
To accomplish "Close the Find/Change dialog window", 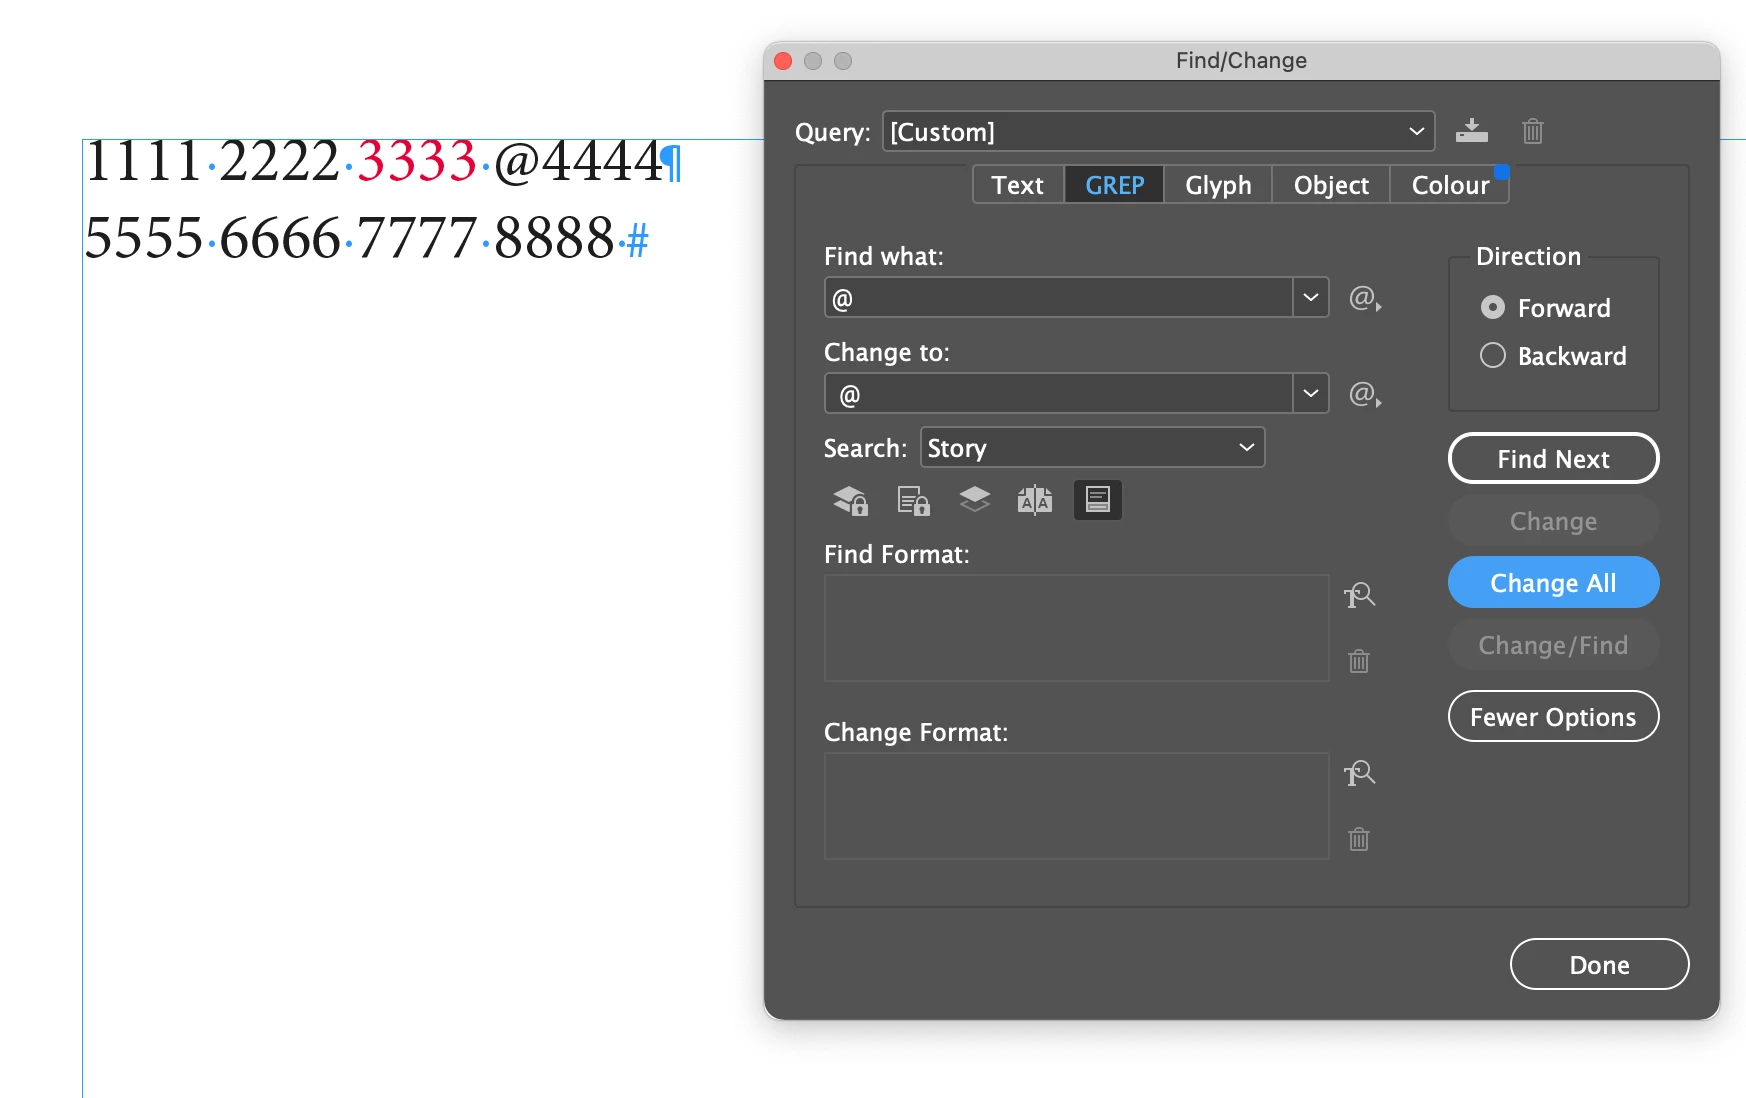I will pos(784,61).
